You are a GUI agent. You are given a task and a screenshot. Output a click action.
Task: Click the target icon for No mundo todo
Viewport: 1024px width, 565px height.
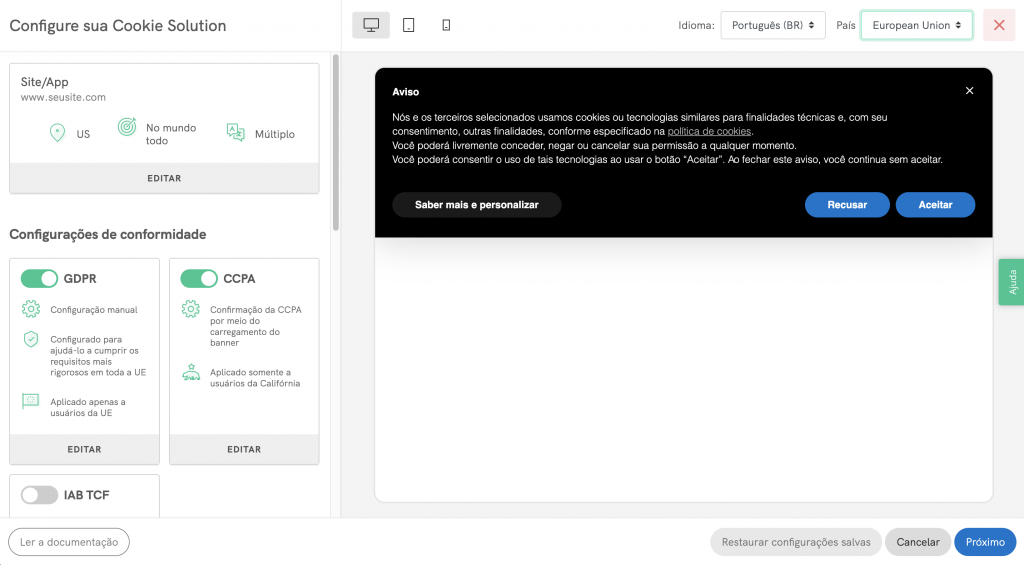point(127,128)
